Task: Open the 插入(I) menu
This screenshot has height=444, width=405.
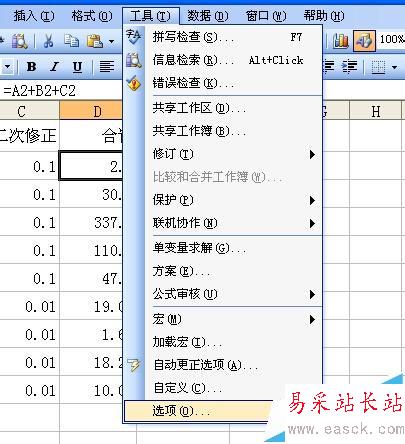Action: click(x=34, y=16)
